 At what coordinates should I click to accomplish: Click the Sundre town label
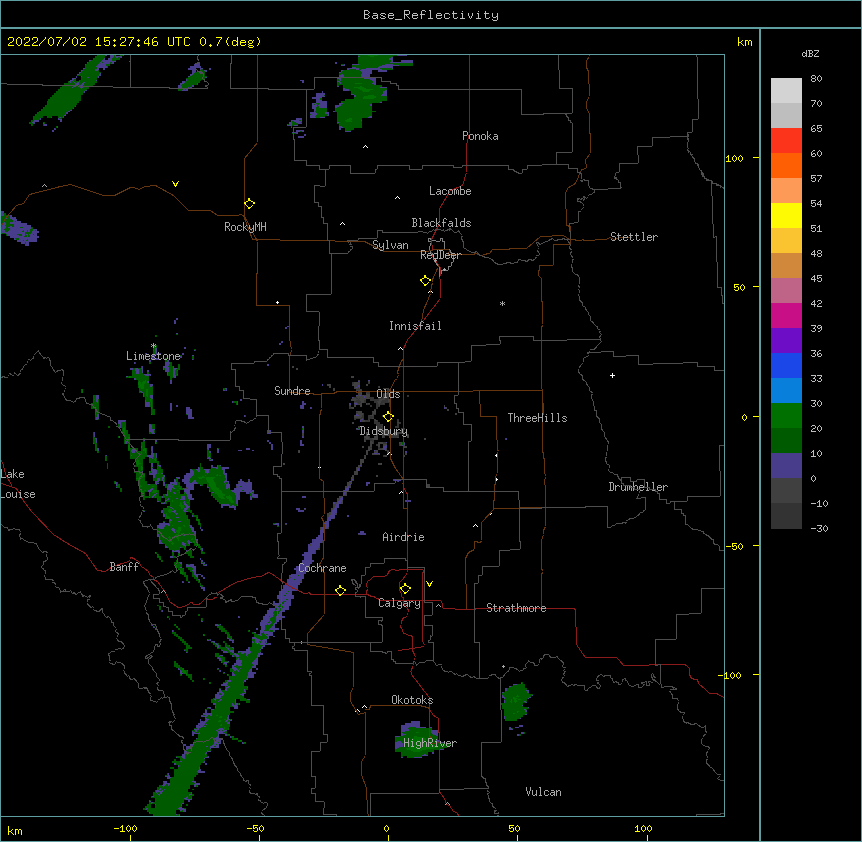tap(292, 391)
